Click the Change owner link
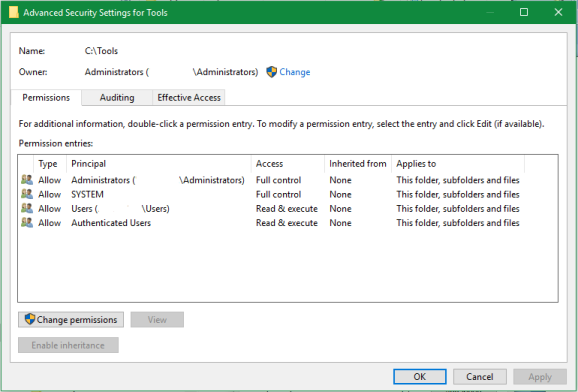 coord(295,72)
